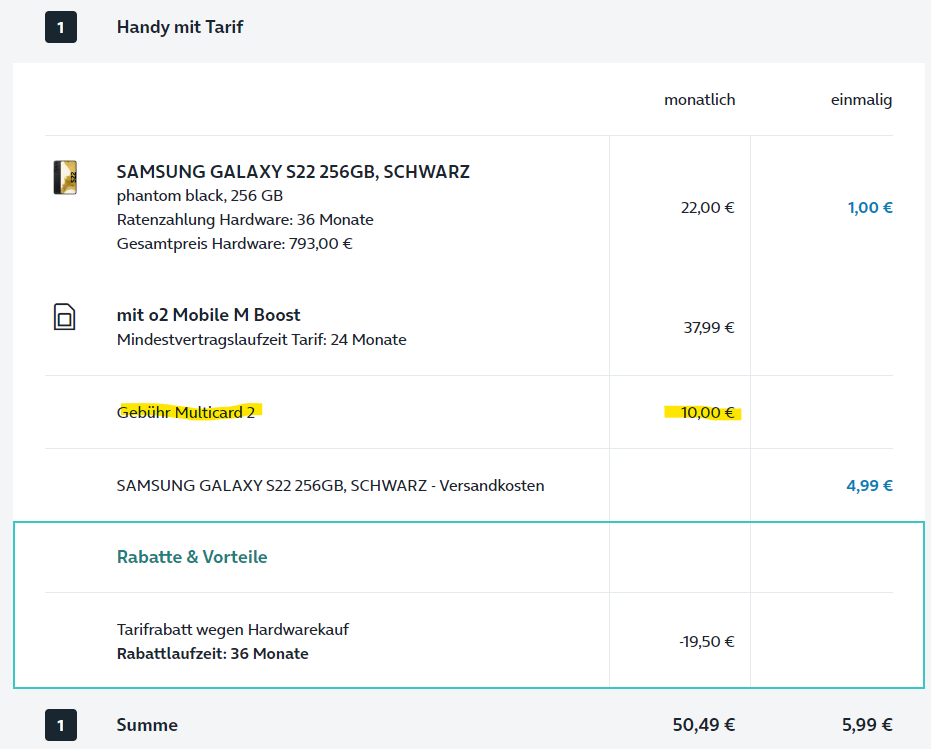Image resolution: width=931 pixels, height=749 pixels.
Task: Click the blue 4,99 € shipping cost
Action: pyautogui.click(x=869, y=486)
